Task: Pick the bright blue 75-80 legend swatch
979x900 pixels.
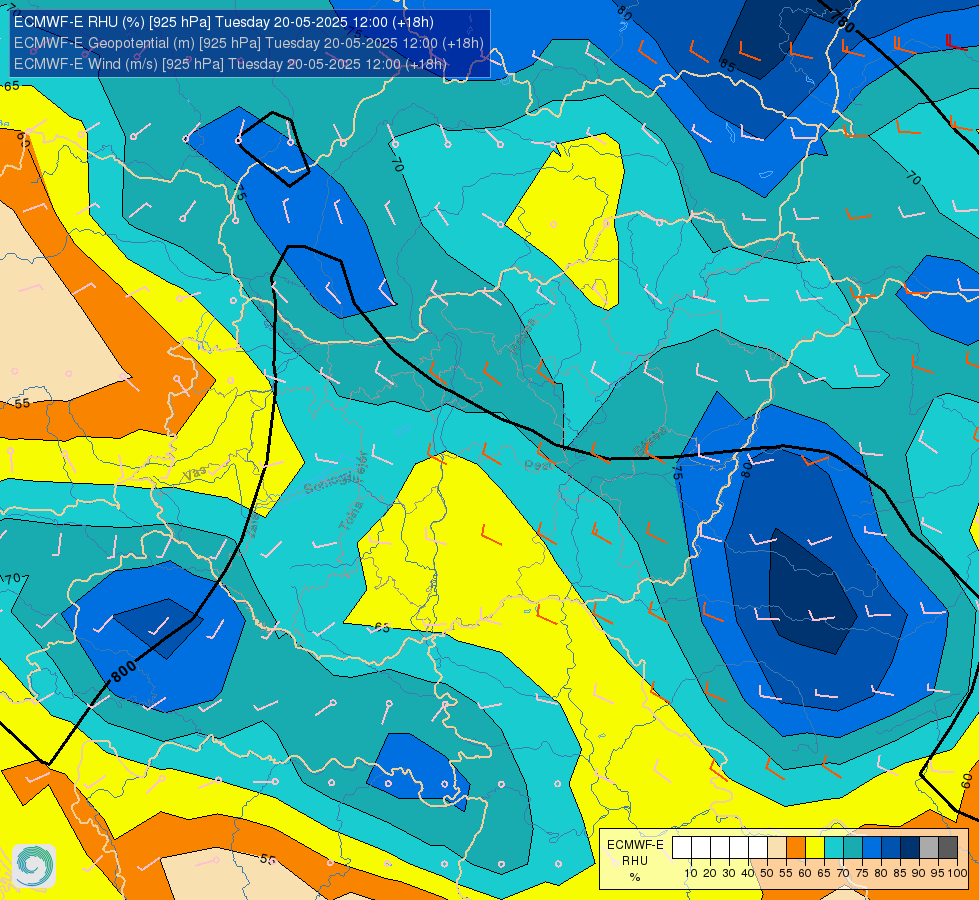Action: pos(872,848)
